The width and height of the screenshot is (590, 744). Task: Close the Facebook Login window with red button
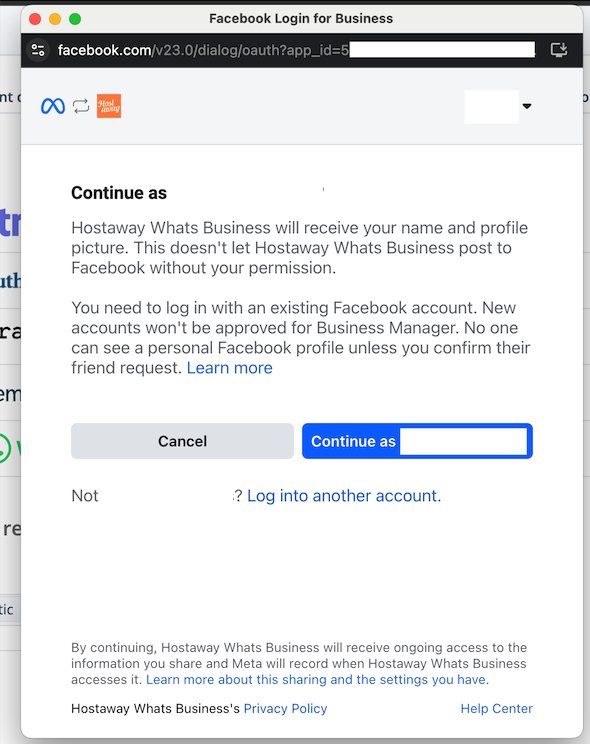click(35, 19)
